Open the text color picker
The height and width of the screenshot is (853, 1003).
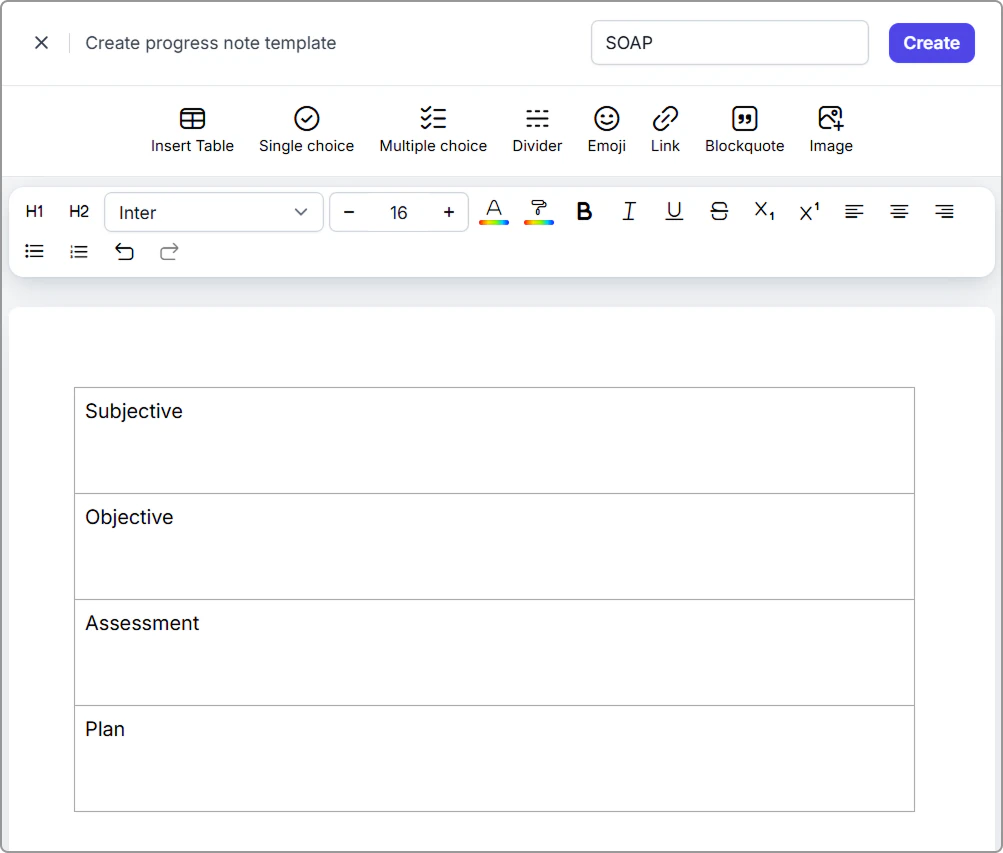[x=493, y=212]
